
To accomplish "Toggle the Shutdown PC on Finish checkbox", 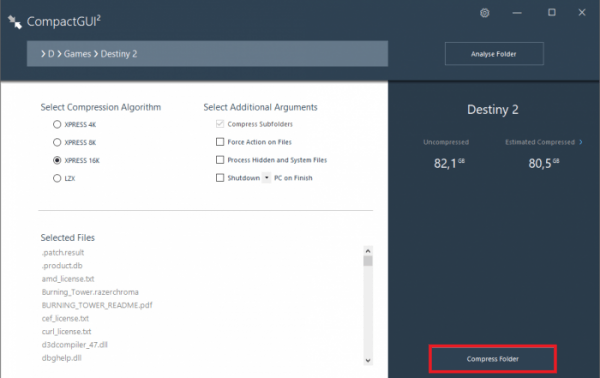I will [220, 178].
